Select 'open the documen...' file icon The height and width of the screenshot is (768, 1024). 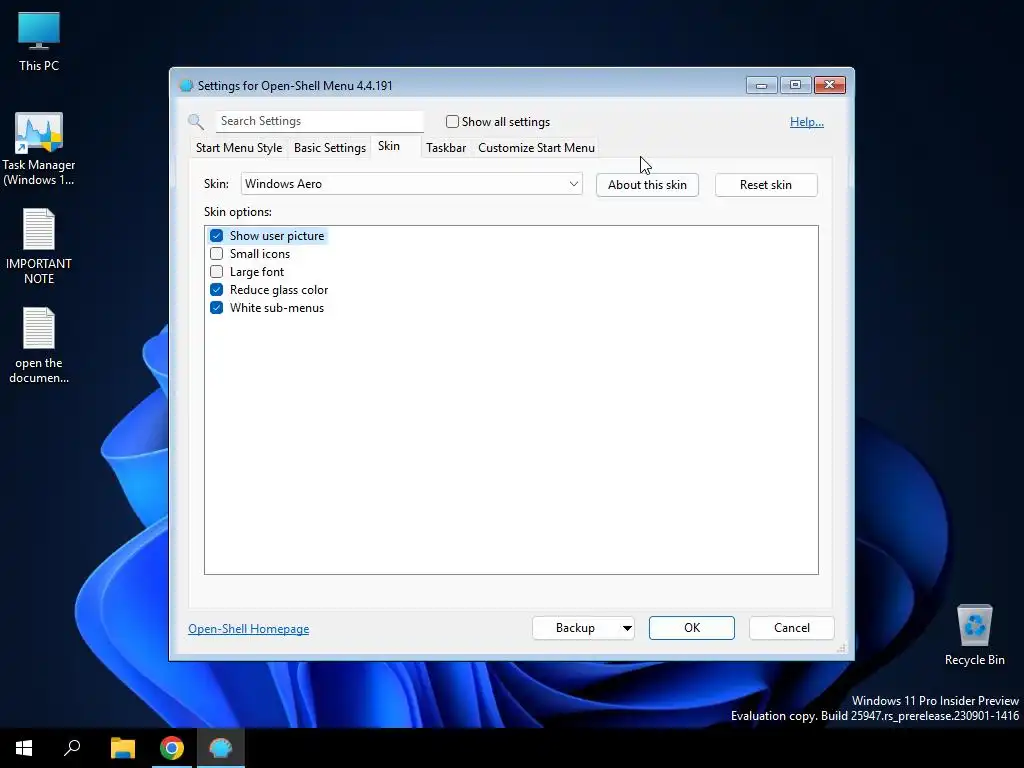point(39,345)
